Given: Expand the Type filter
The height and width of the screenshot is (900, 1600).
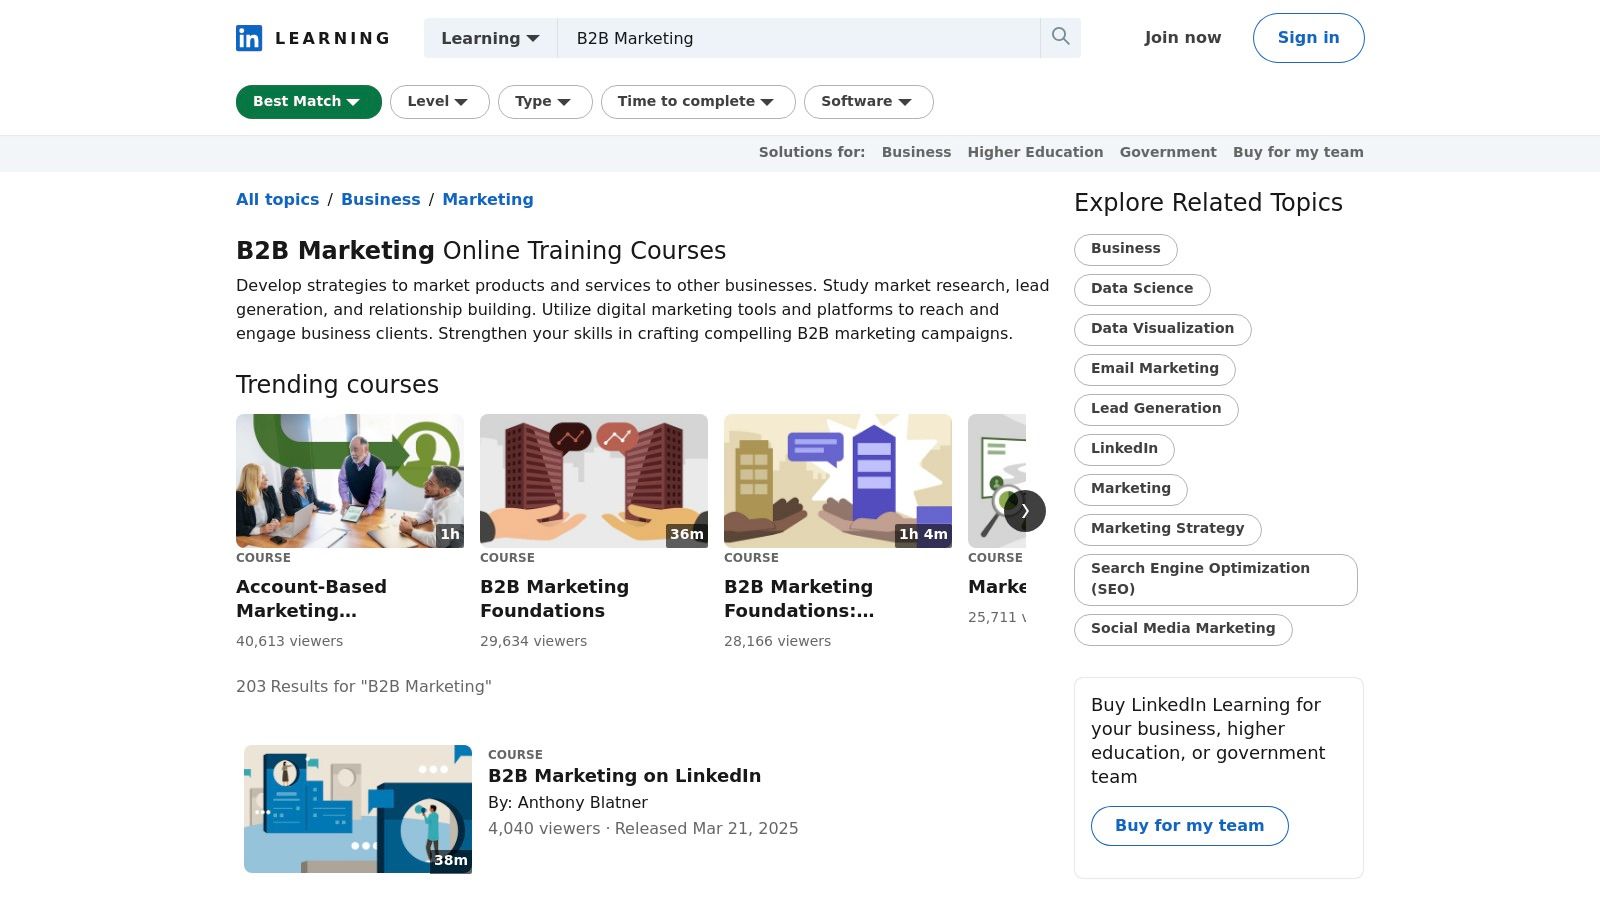Looking at the screenshot, I should [545, 102].
